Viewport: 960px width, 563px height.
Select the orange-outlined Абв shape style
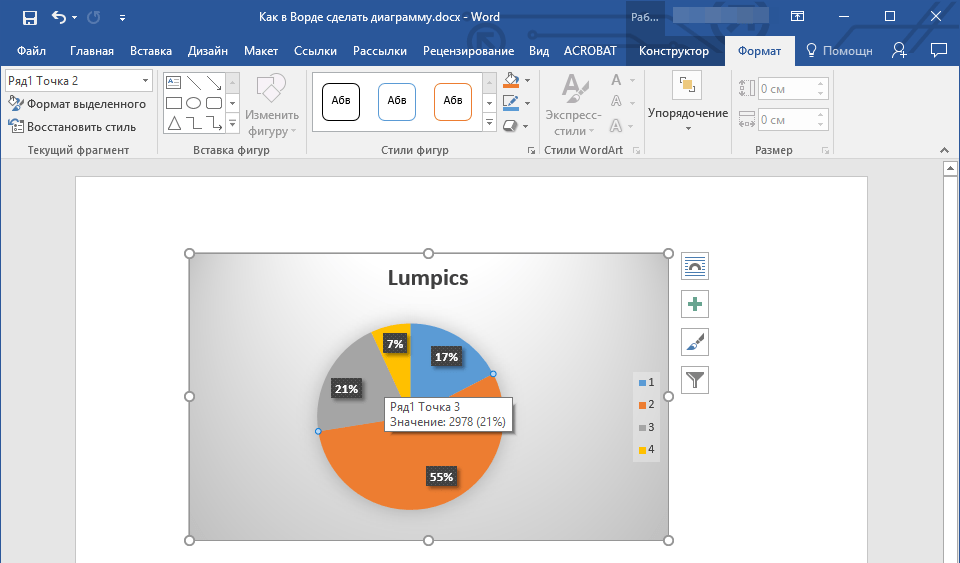[x=453, y=101]
